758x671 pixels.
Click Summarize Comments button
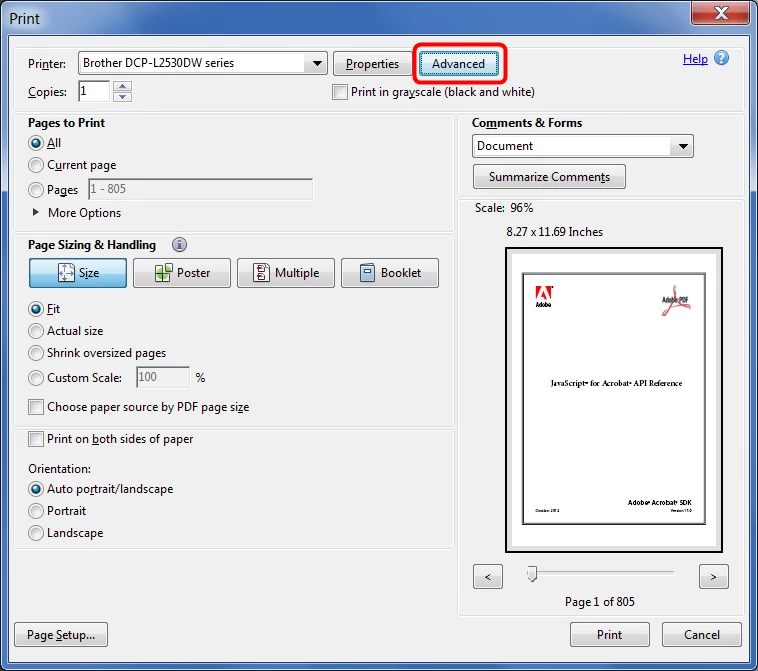(x=549, y=177)
